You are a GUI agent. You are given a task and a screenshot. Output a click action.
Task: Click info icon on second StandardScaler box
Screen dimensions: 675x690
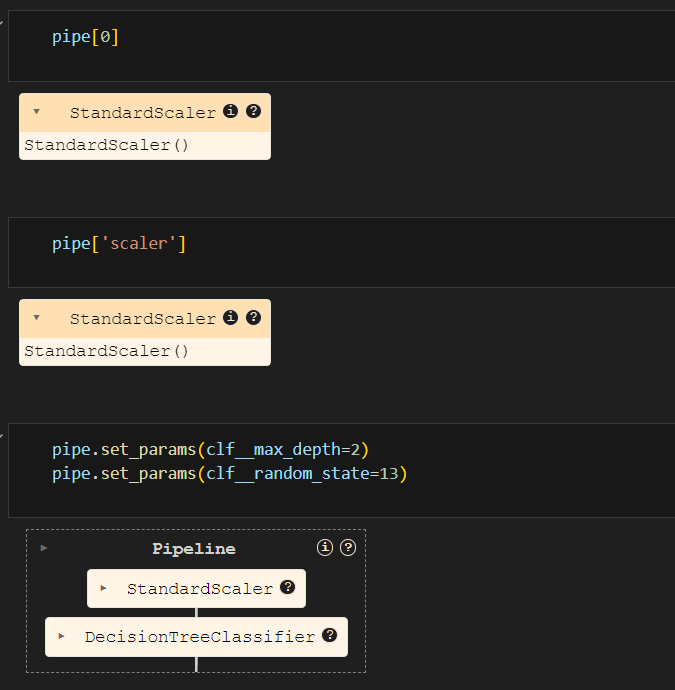tap(230, 317)
